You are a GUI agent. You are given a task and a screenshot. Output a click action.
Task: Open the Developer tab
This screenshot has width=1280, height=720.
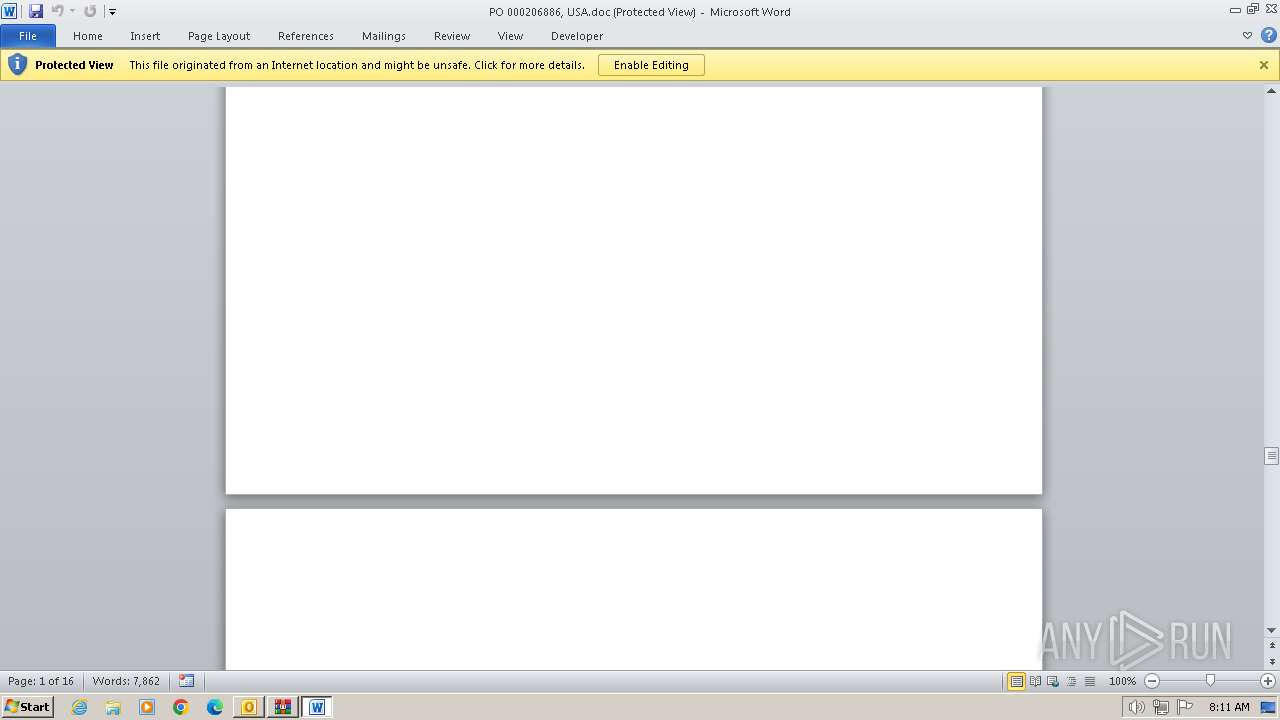coord(577,36)
